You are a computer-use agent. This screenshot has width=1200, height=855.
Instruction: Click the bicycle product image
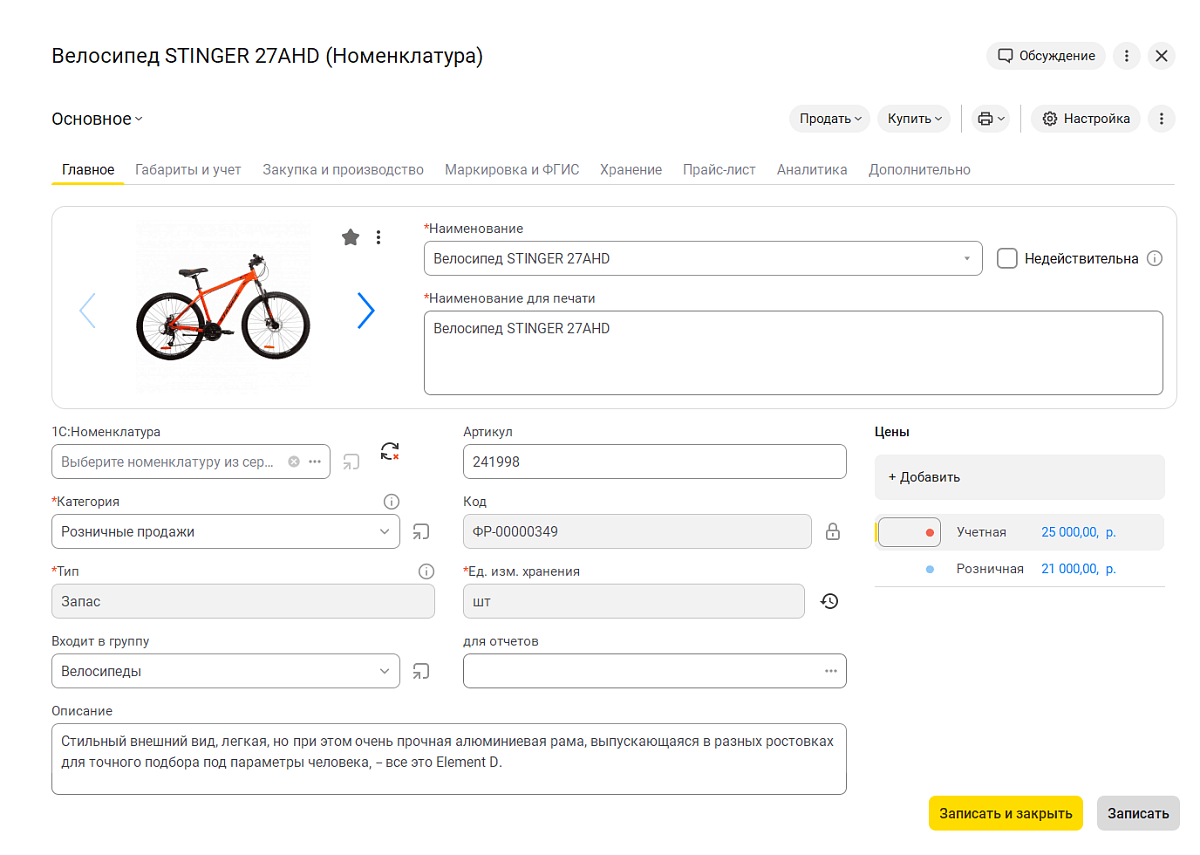(223, 309)
